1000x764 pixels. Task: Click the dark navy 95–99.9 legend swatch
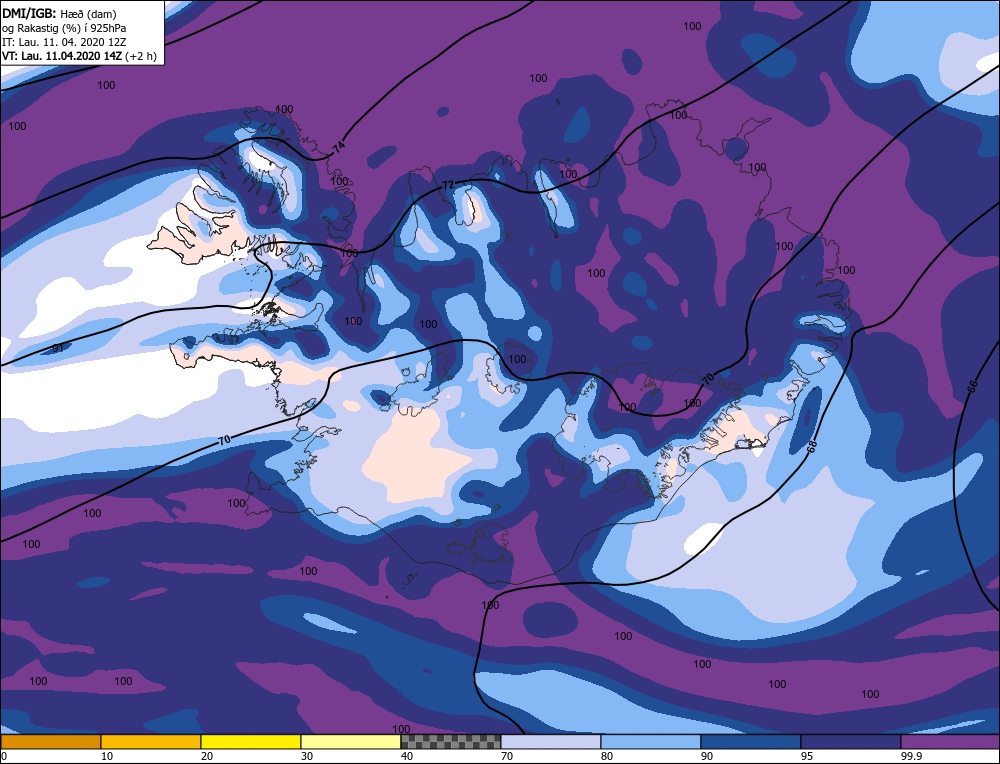pyautogui.click(x=851, y=742)
